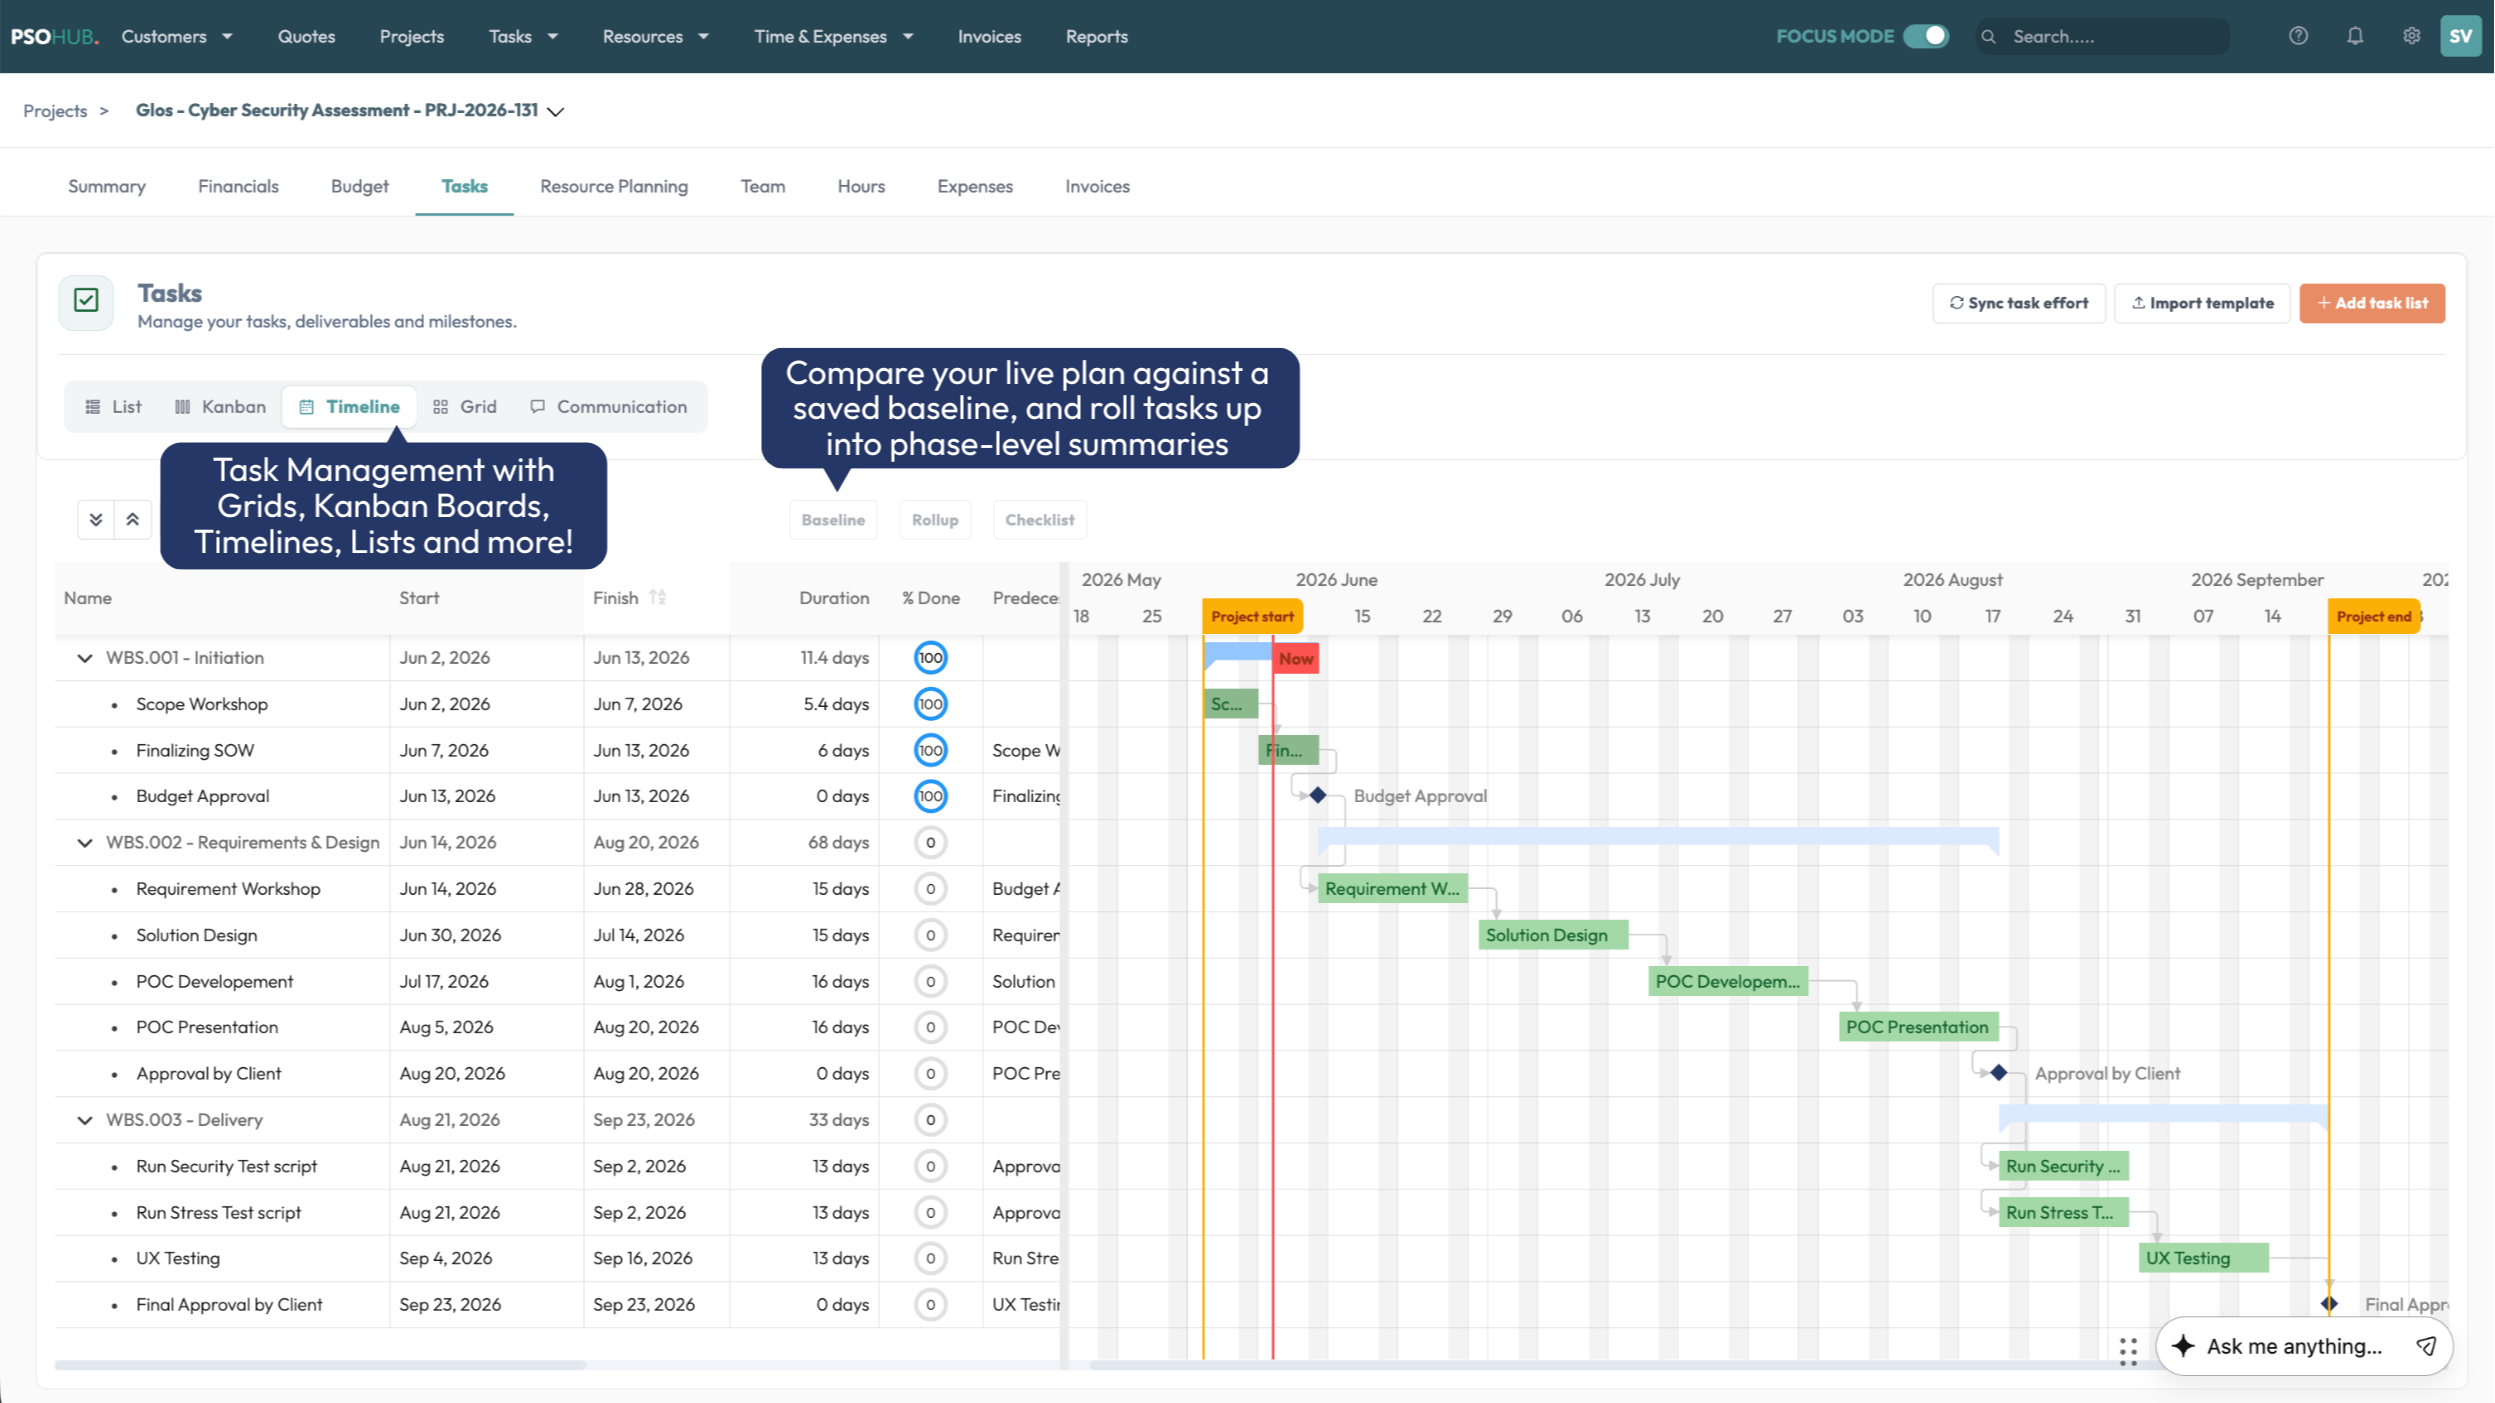
Task: Open the settings gear icon
Action: 2411,36
